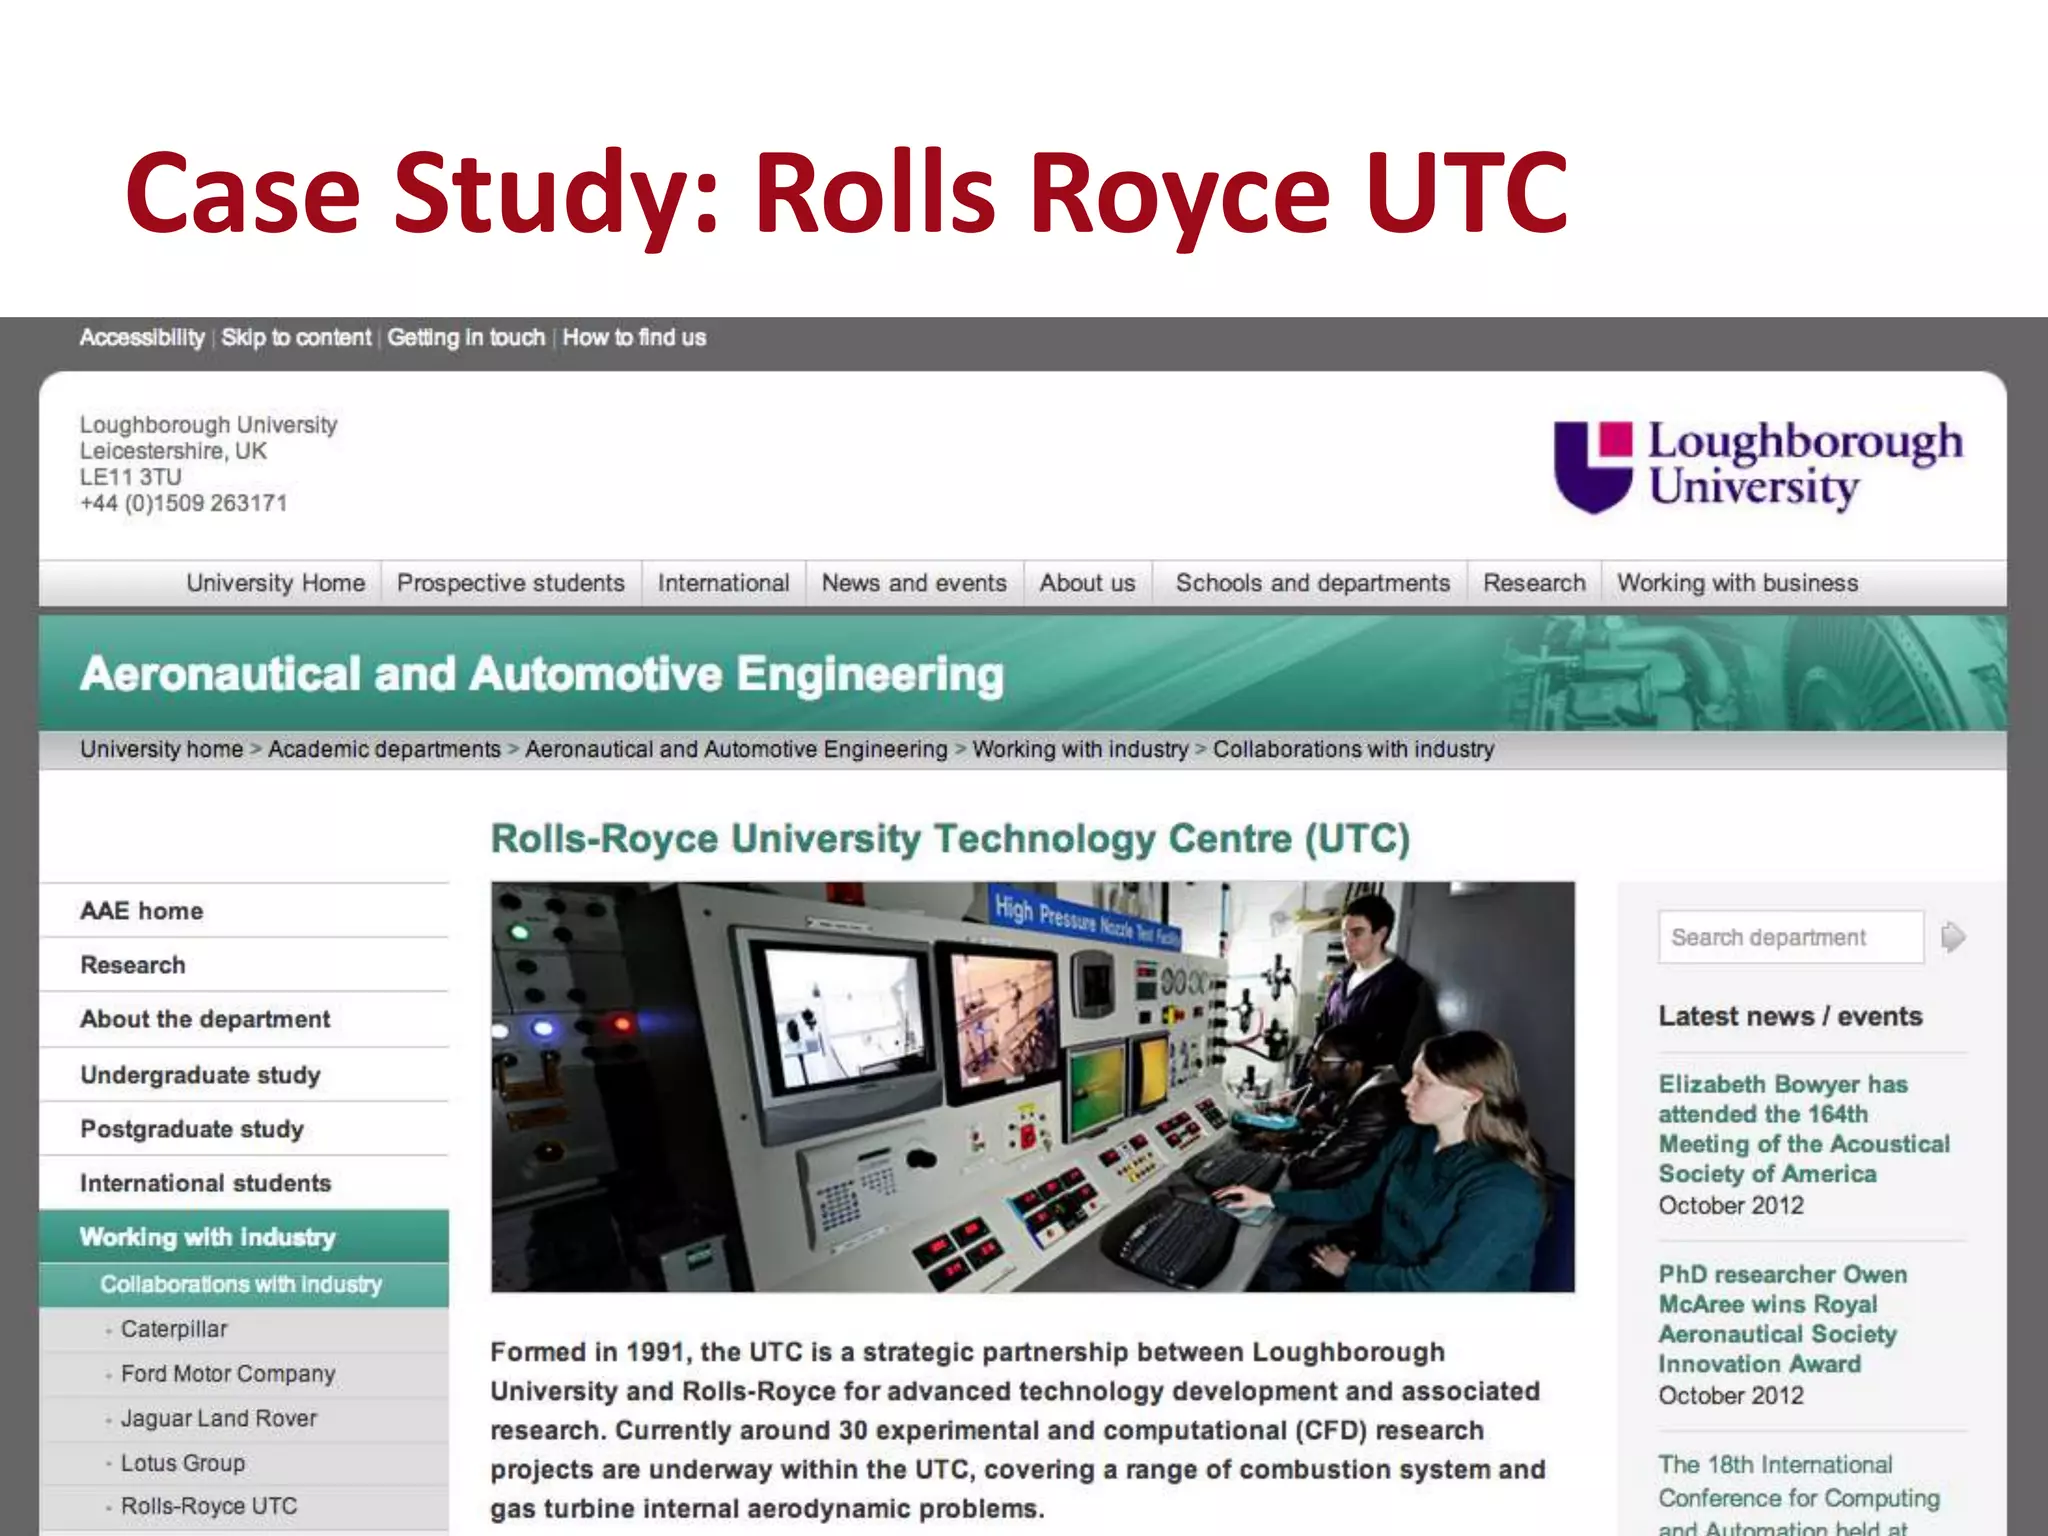Open Schools and departments menu
Viewport: 2048px width, 1536px height.
[1312, 583]
